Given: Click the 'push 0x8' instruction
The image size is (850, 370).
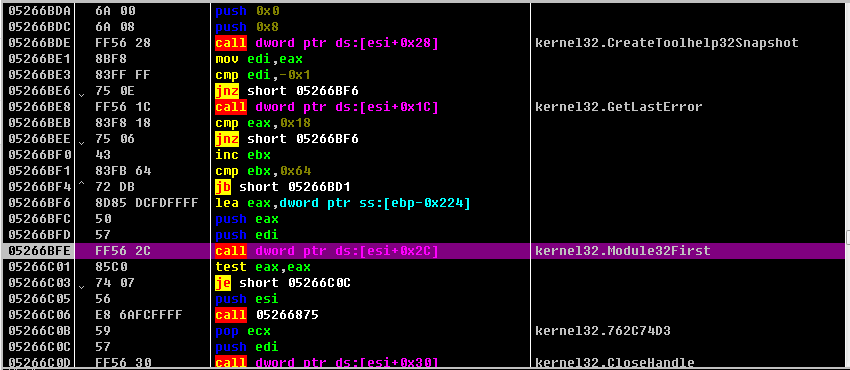Looking at the screenshot, I should (247, 27).
